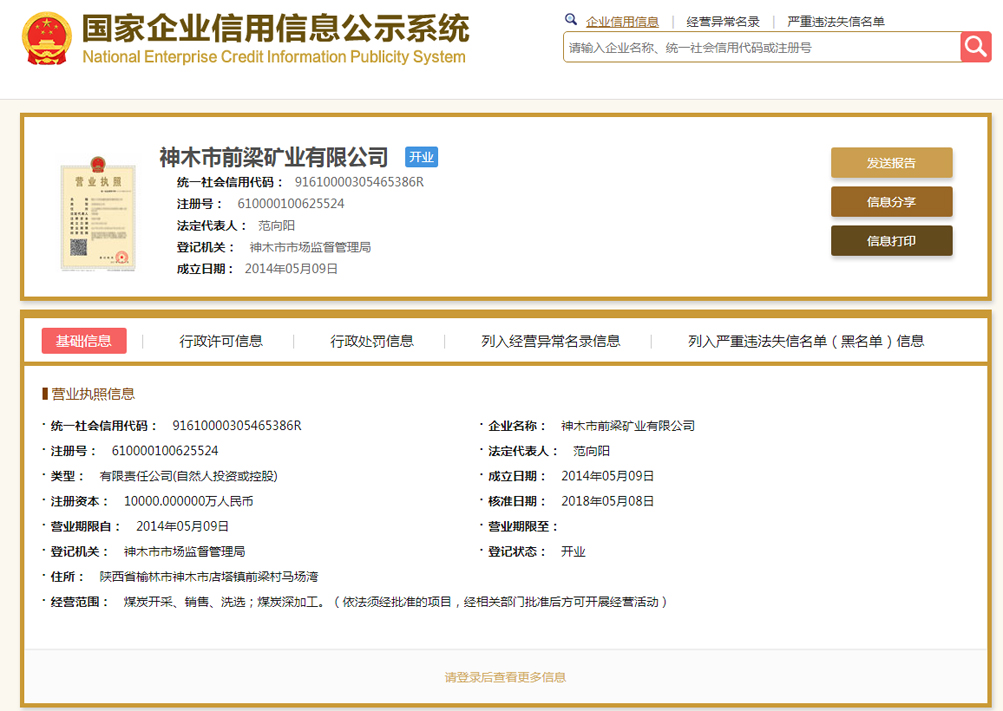The height and width of the screenshot is (711, 1003).
Task: Focus the enterprise name search input field
Action: click(760, 47)
